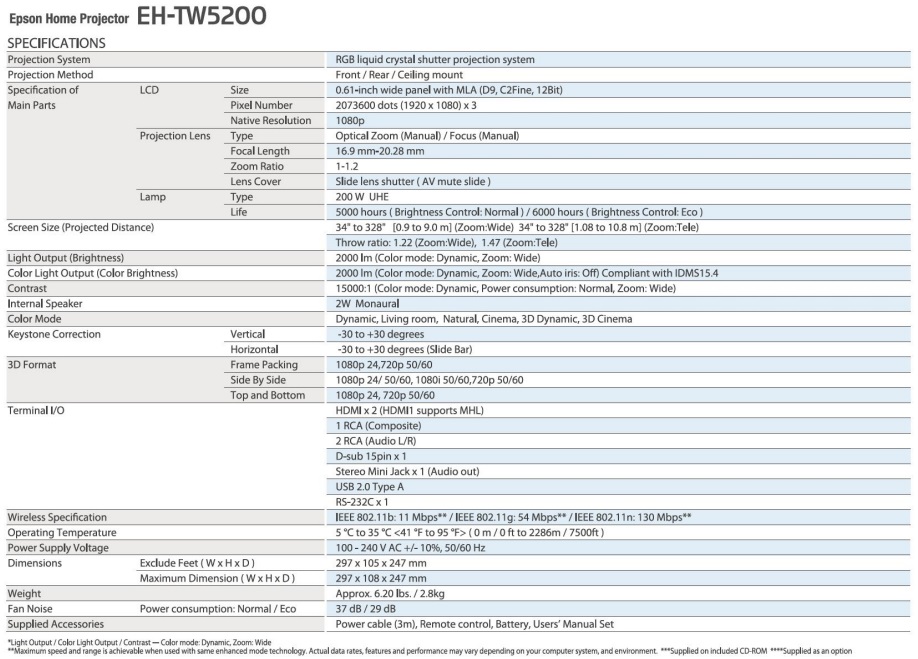Select "2073600 dots (1920 x 1080) x 3"
Screen dimensions: 918x659
(406, 105)
